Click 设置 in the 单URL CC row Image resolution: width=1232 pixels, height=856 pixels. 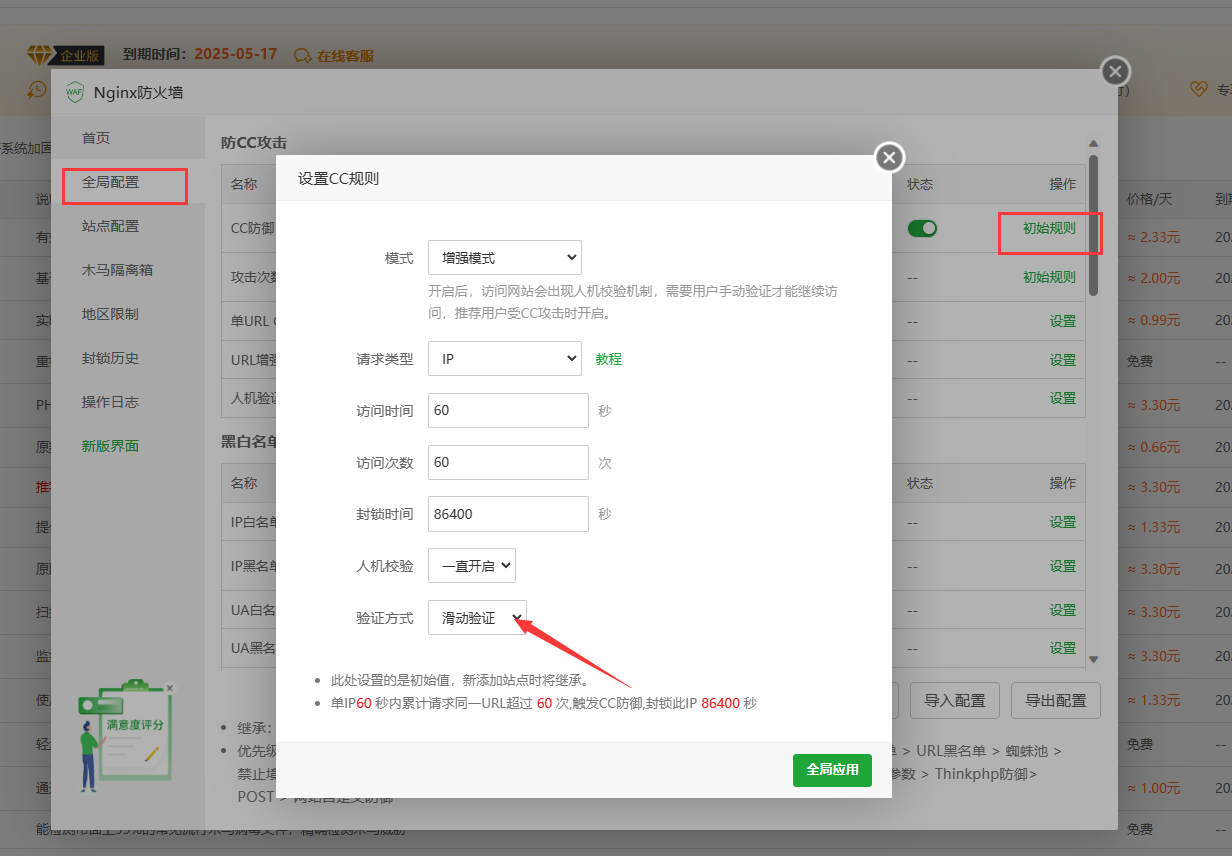1063,321
